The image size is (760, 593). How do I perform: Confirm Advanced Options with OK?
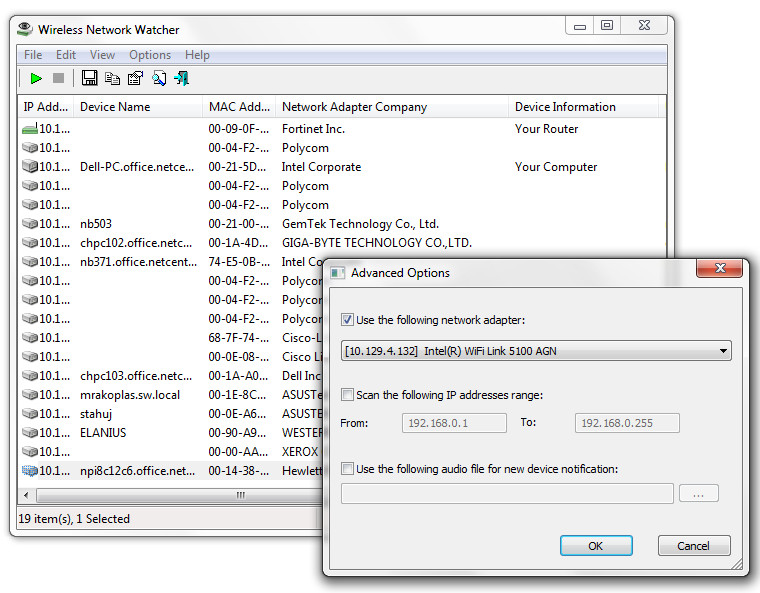point(596,545)
